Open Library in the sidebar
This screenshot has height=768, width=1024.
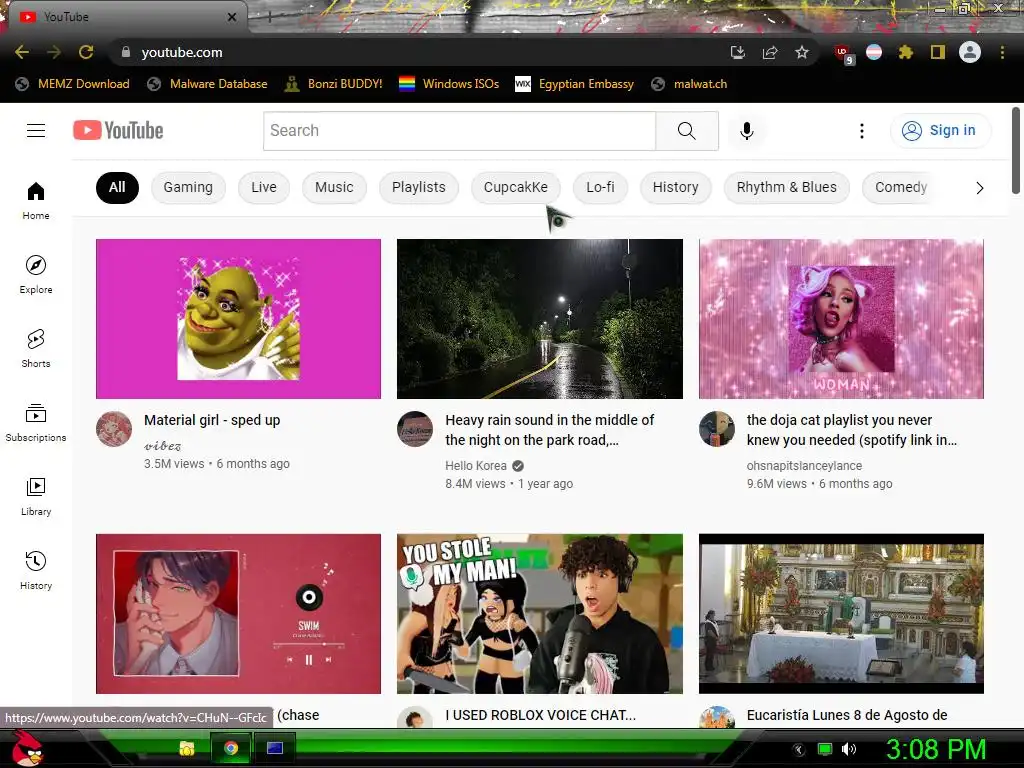[x=36, y=496]
